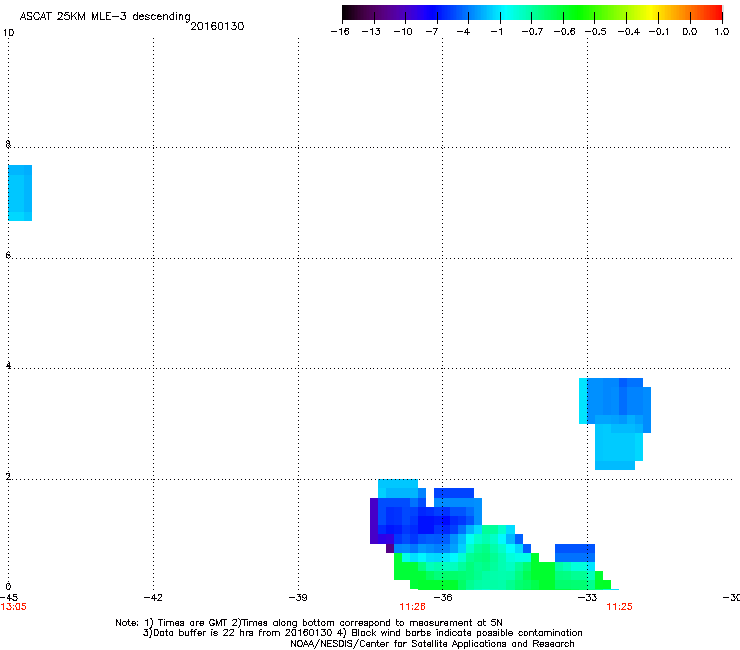Image resolution: width=740 pixels, height=650 pixels.
Task: Click the '-7' colorbar label
Action: [432, 32]
